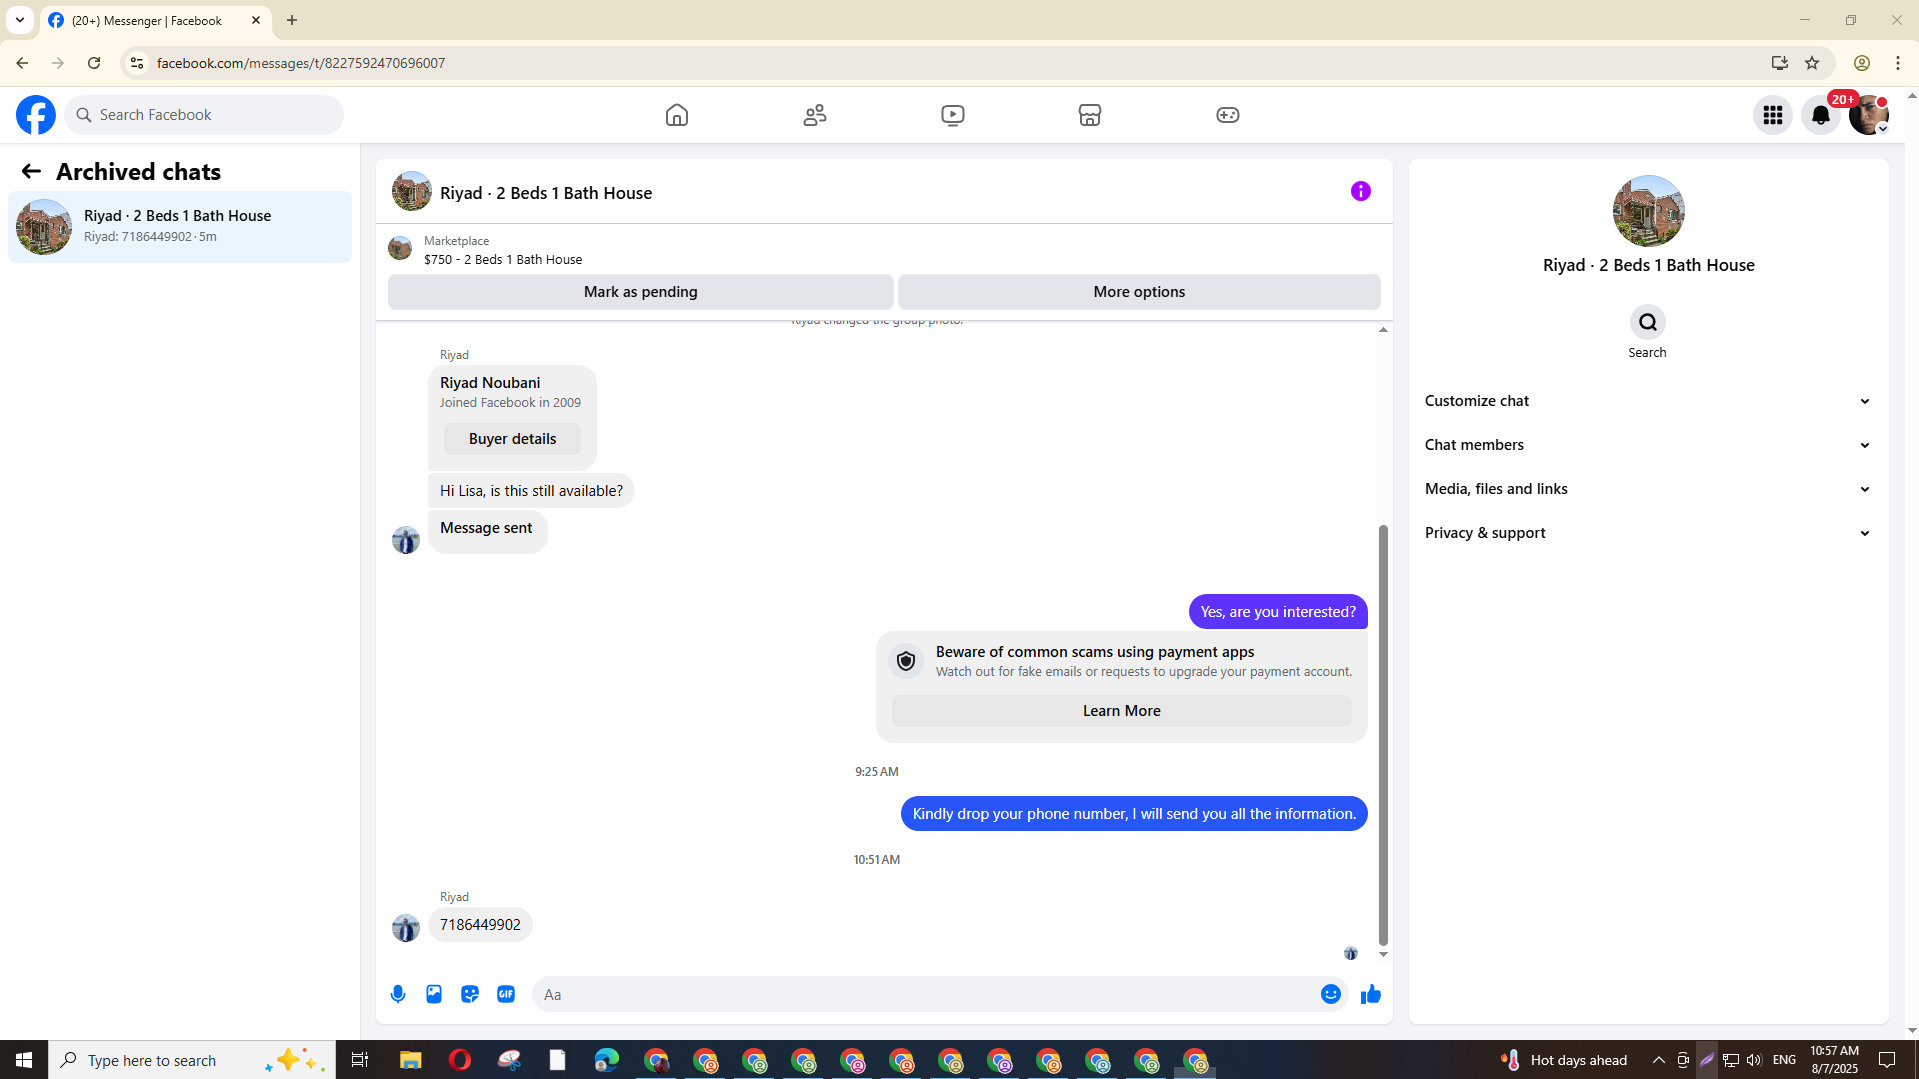The width and height of the screenshot is (1919, 1079).
Task: Attach a file with the photo icon
Action: 434,994
